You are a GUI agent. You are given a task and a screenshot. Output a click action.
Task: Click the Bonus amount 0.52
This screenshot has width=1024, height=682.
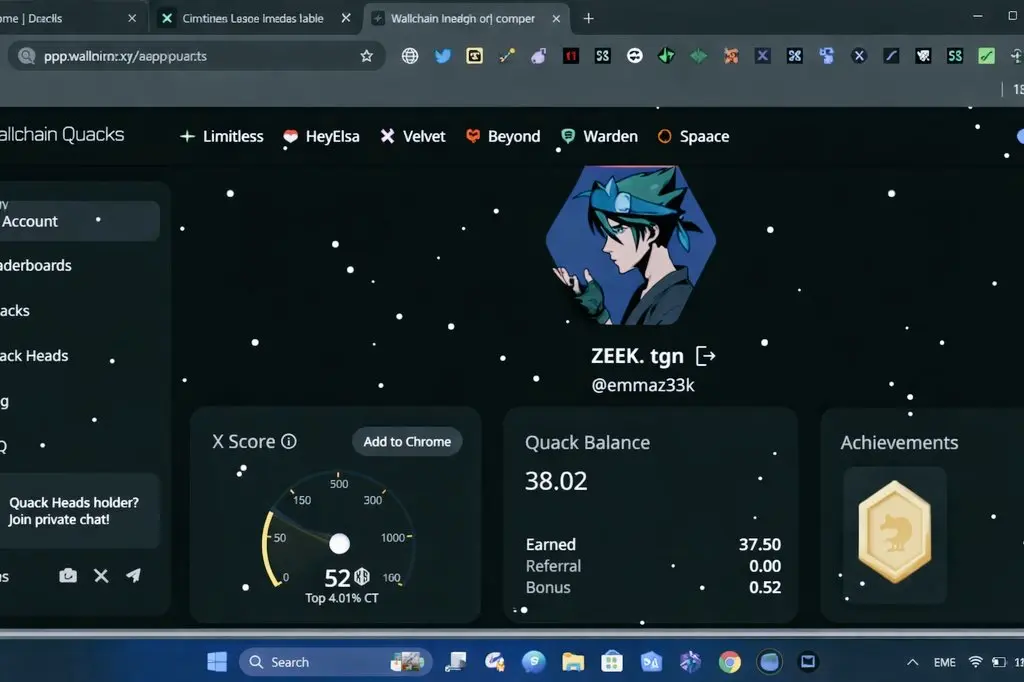coord(765,587)
